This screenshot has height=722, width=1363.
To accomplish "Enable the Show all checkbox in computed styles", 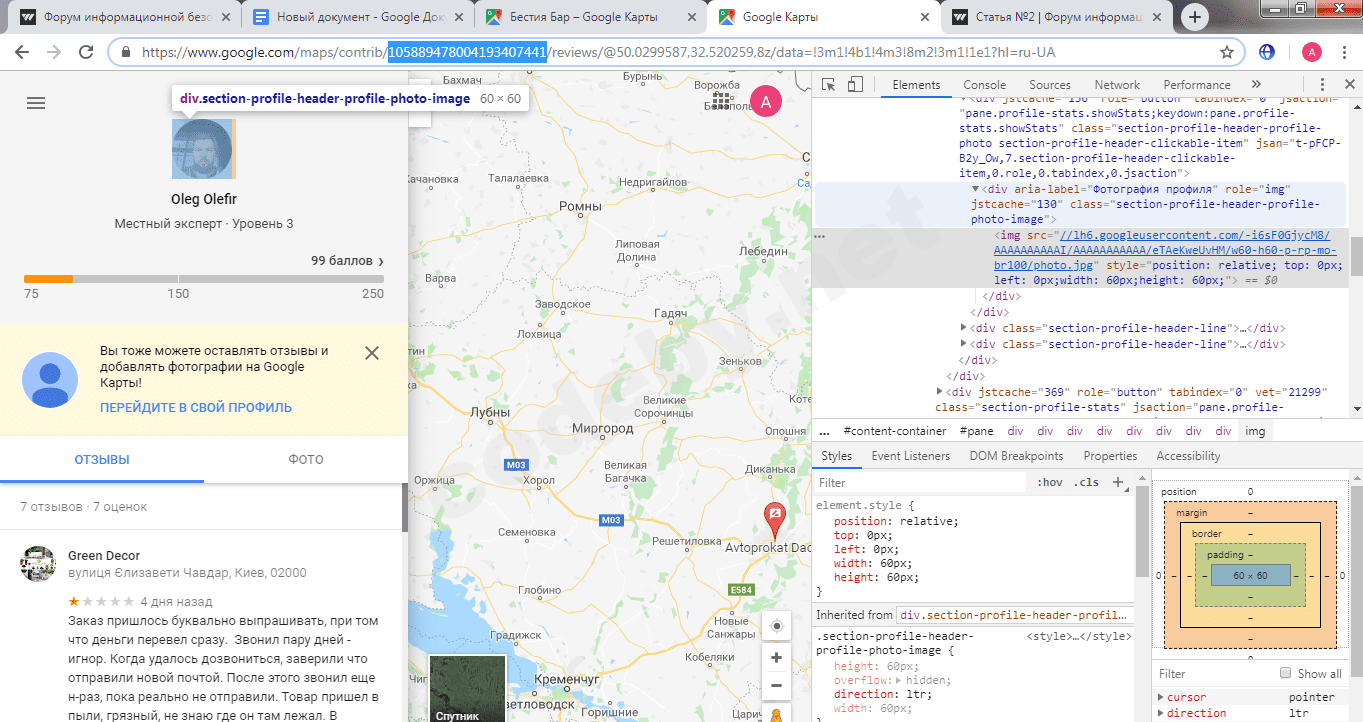I will click(x=1286, y=673).
